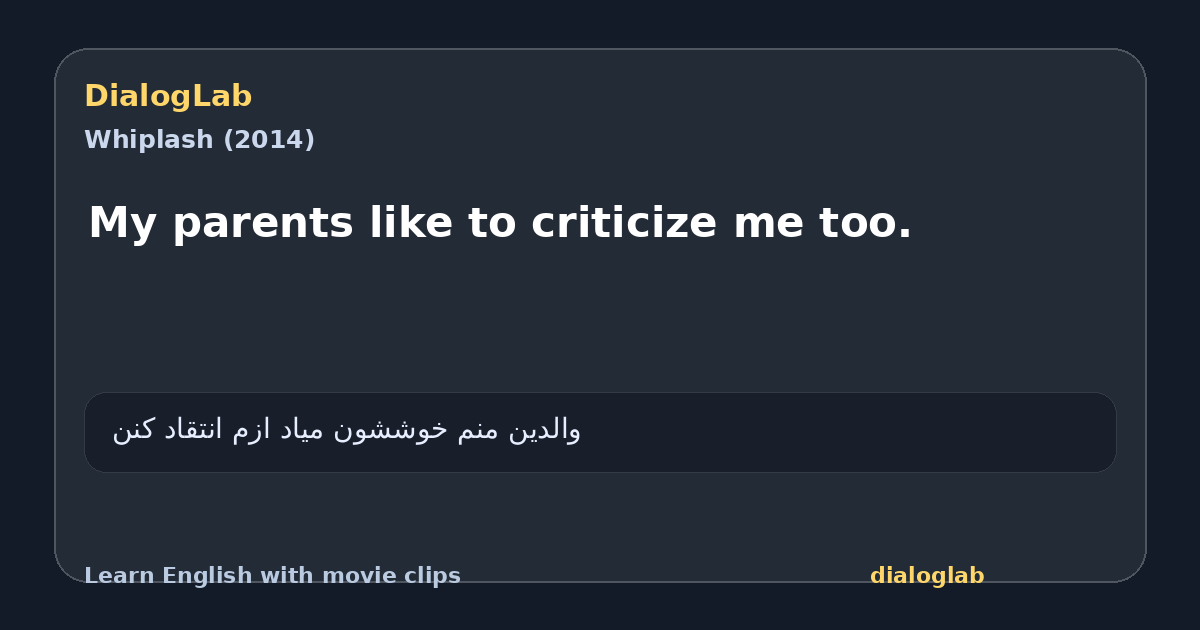The height and width of the screenshot is (630, 1200).
Task: Click the Persian translation box
Action: point(600,432)
